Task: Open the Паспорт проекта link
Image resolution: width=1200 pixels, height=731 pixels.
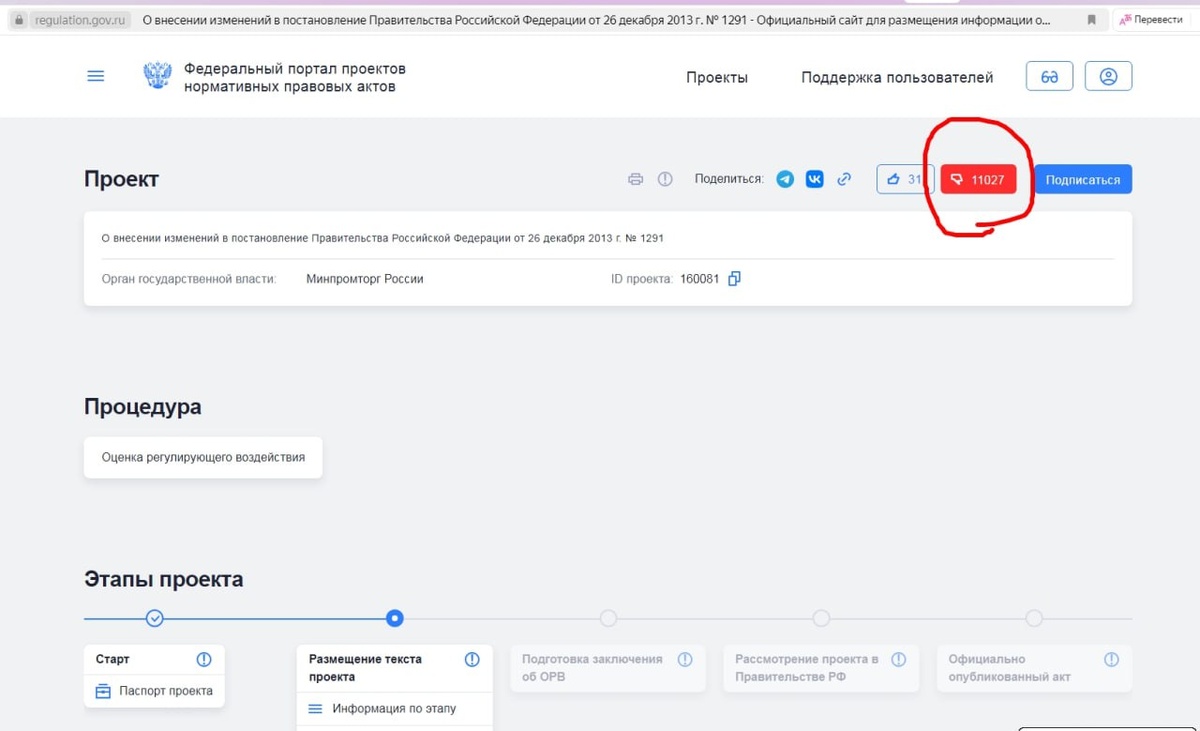Action: pos(166,691)
